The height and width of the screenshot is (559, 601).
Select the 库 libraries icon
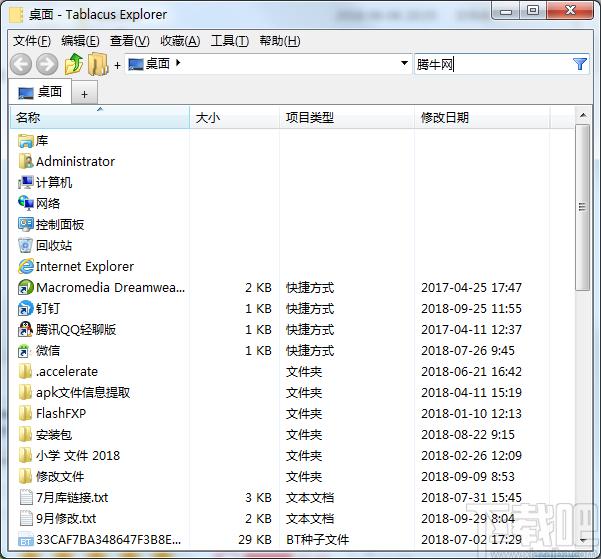tap(25, 141)
